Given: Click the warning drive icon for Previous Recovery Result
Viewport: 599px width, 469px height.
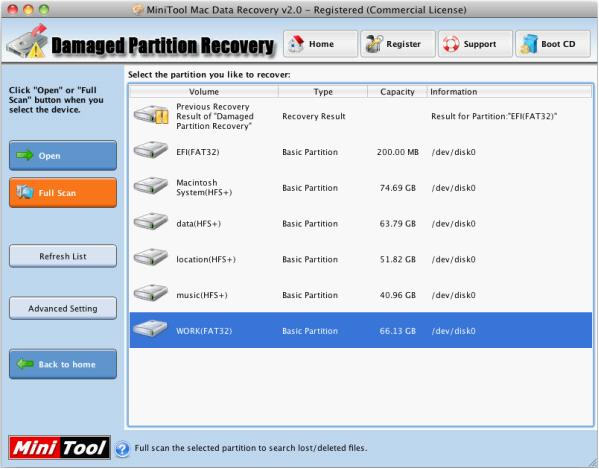Looking at the screenshot, I should pyautogui.click(x=151, y=114).
